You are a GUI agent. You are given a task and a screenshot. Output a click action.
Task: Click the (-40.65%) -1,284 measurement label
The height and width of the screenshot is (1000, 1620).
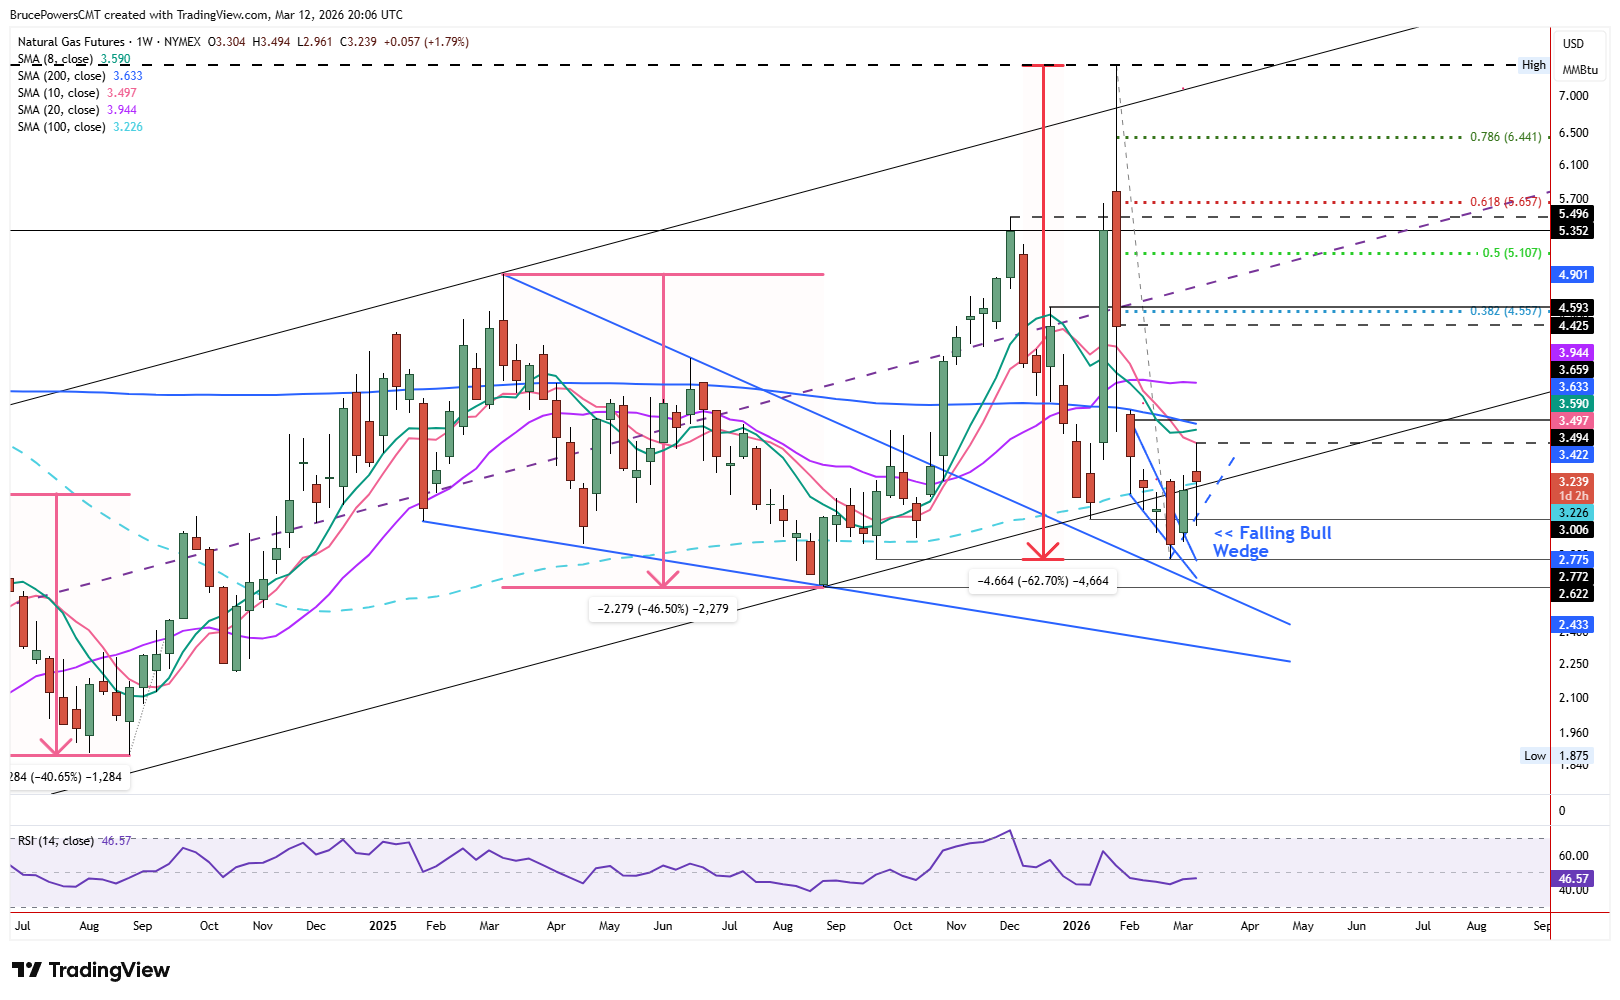click(x=68, y=777)
